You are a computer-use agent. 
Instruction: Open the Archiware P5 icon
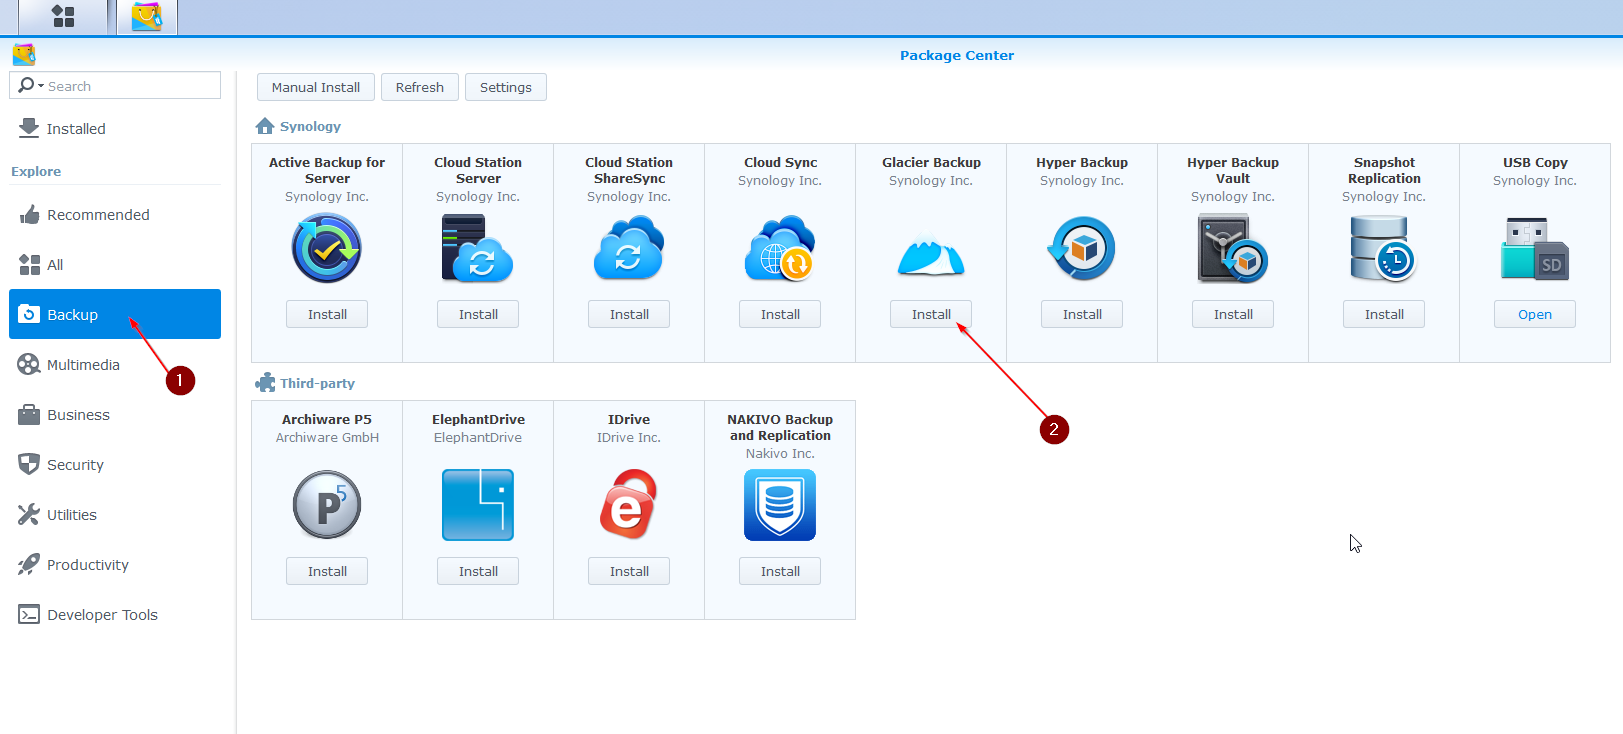pyautogui.click(x=327, y=505)
